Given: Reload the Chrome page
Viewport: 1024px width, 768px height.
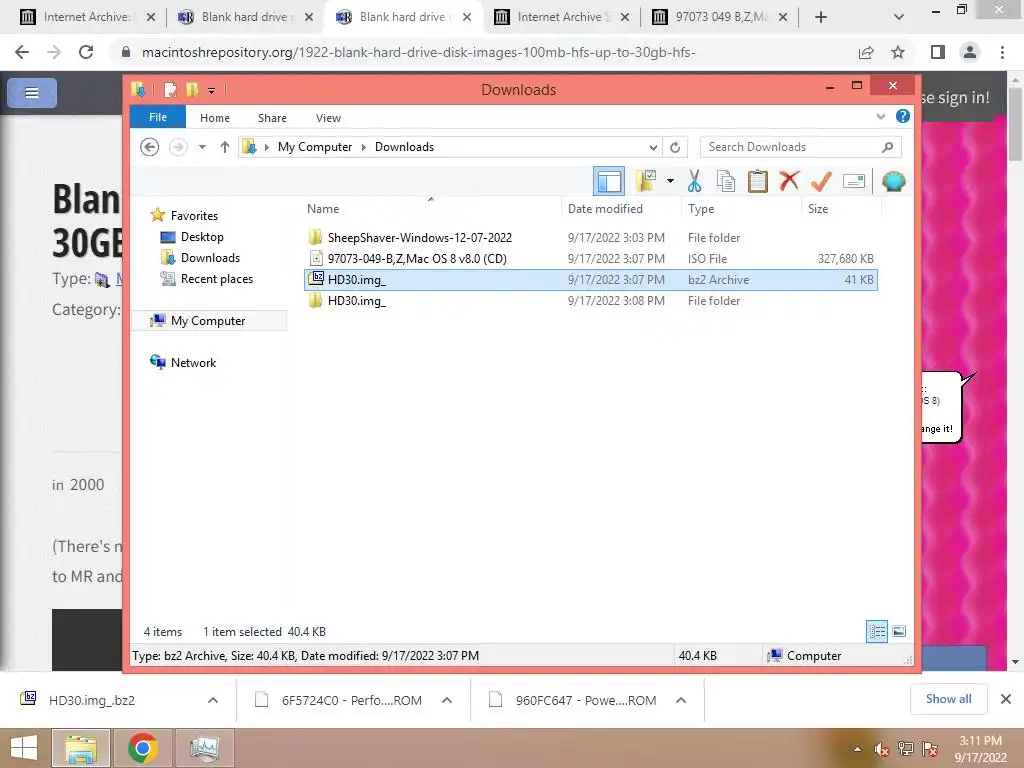Looking at the screenshot, I should click(x=86, y=52).
